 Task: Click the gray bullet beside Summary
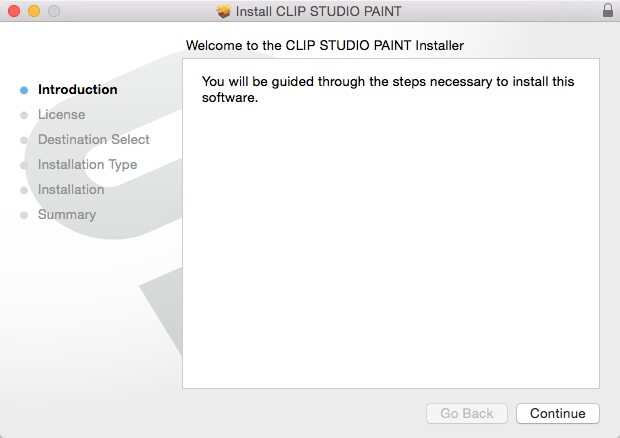tap(24, 215)
